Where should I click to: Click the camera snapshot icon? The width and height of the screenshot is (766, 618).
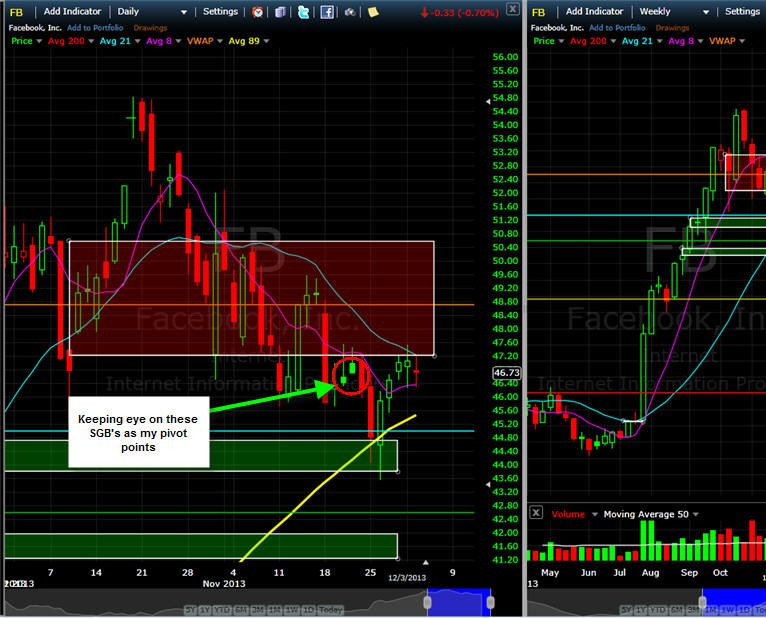pos(350,12)
